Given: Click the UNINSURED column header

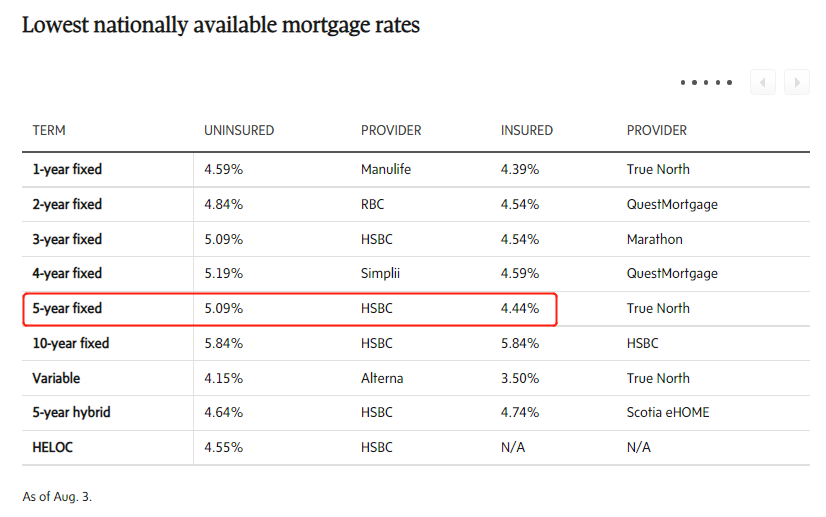Looking at the screenshot, I should [x=239, y=130].
